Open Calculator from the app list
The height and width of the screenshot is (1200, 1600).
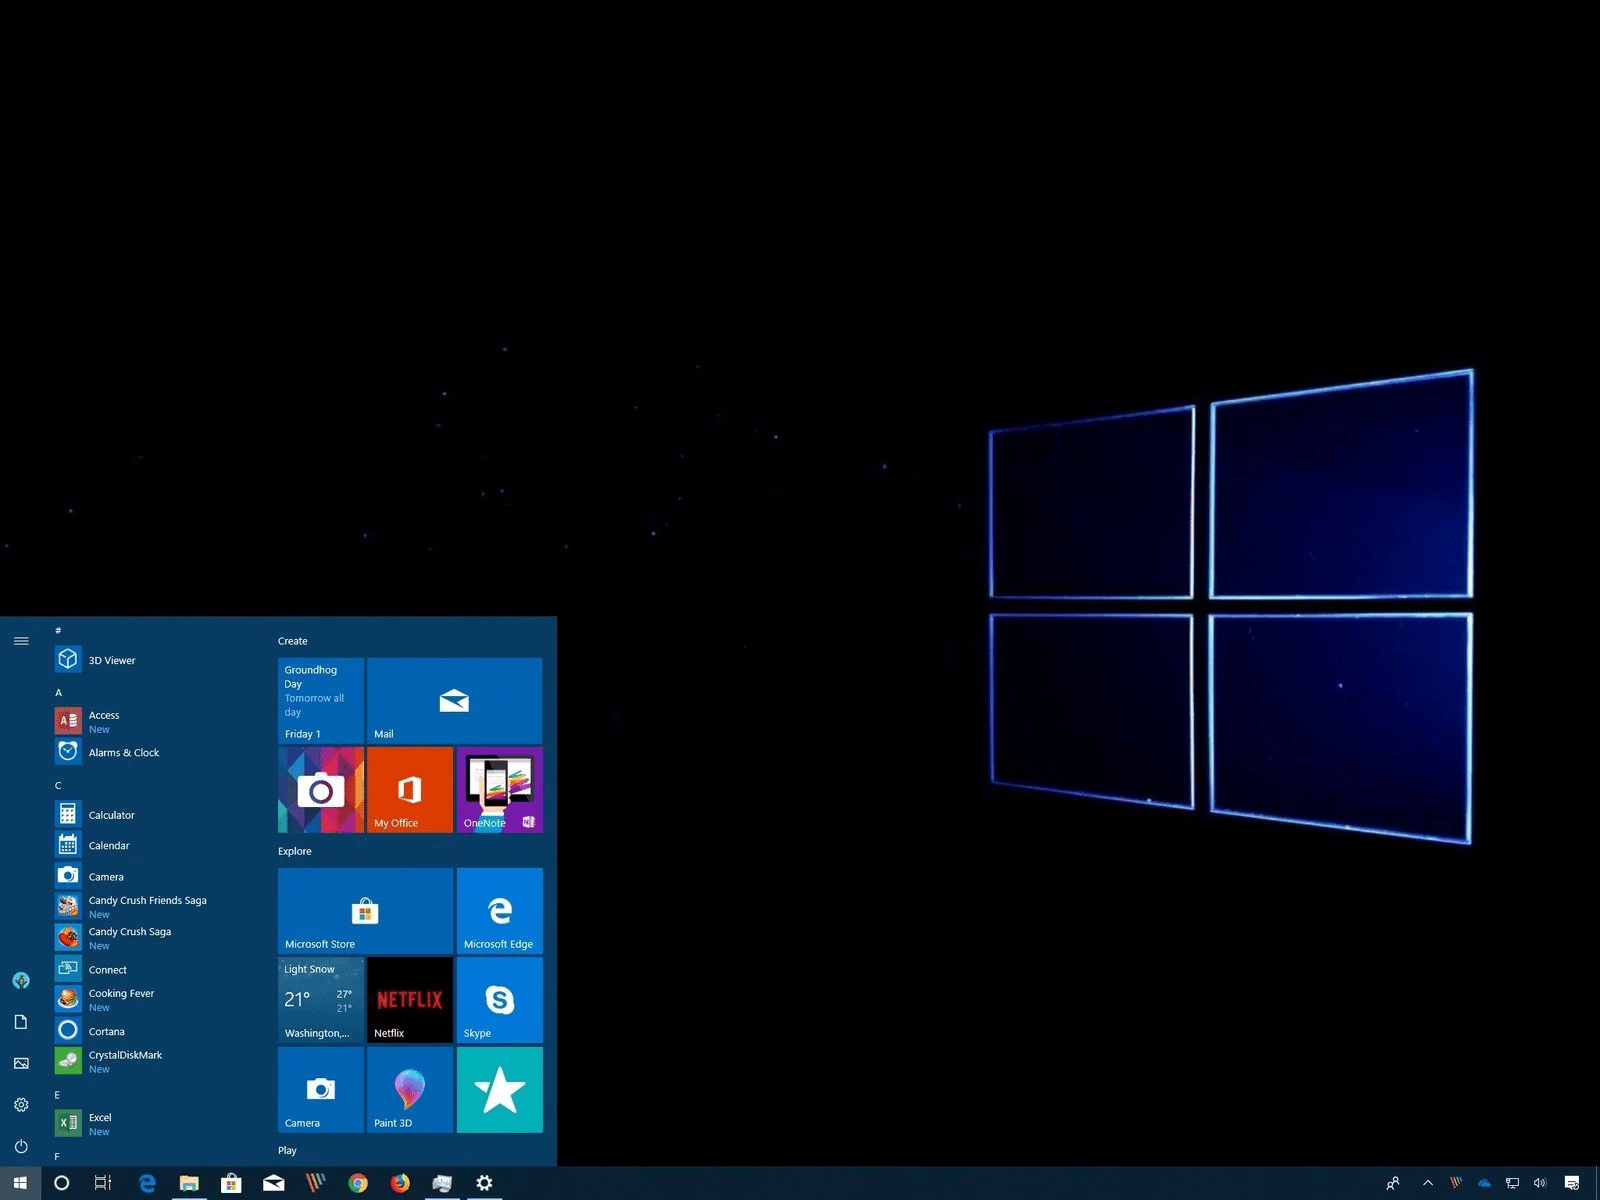[x=150, y=814]
